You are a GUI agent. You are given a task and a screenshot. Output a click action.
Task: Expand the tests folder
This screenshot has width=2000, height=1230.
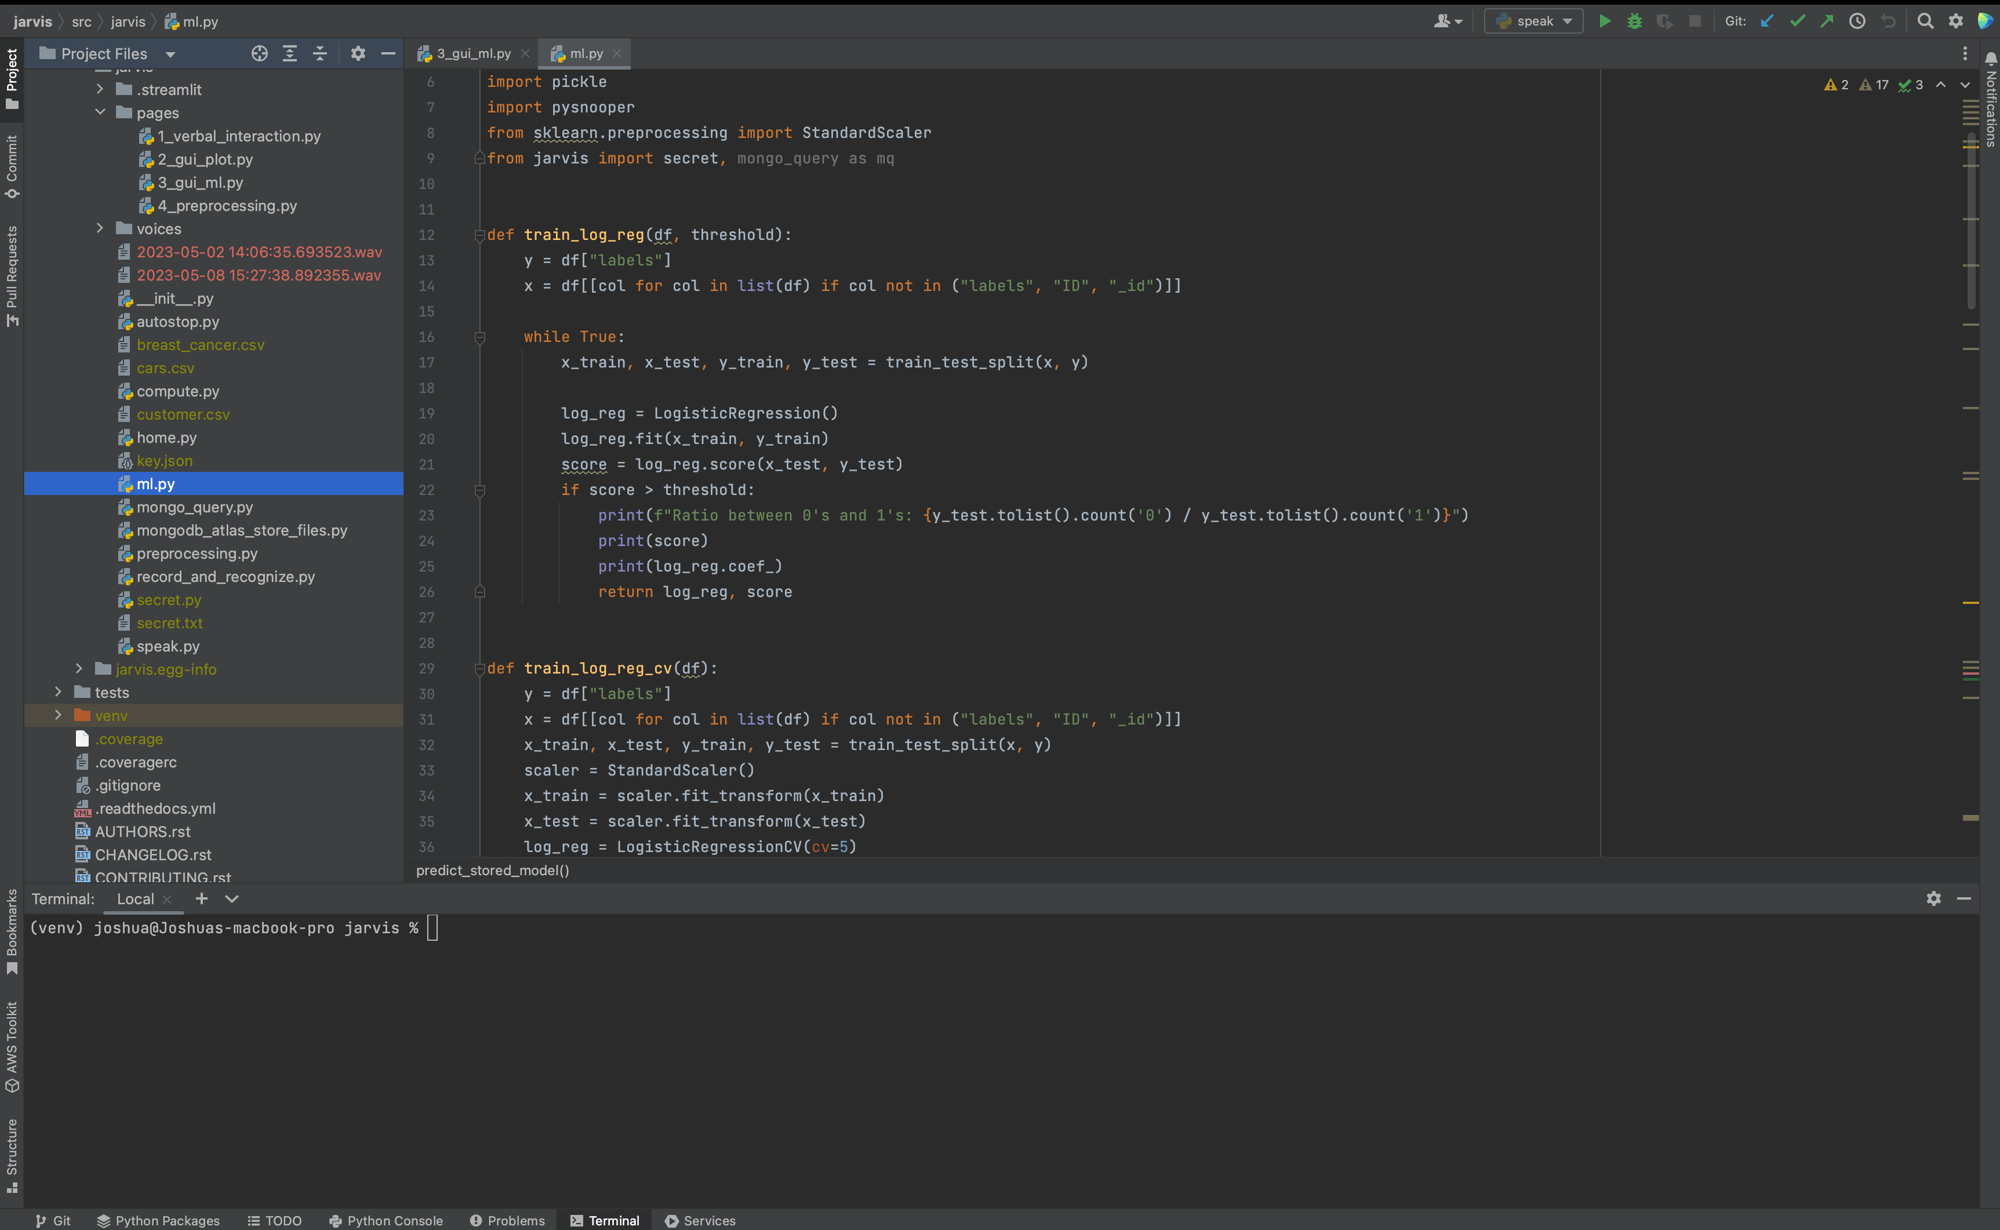tap(58, 692)
